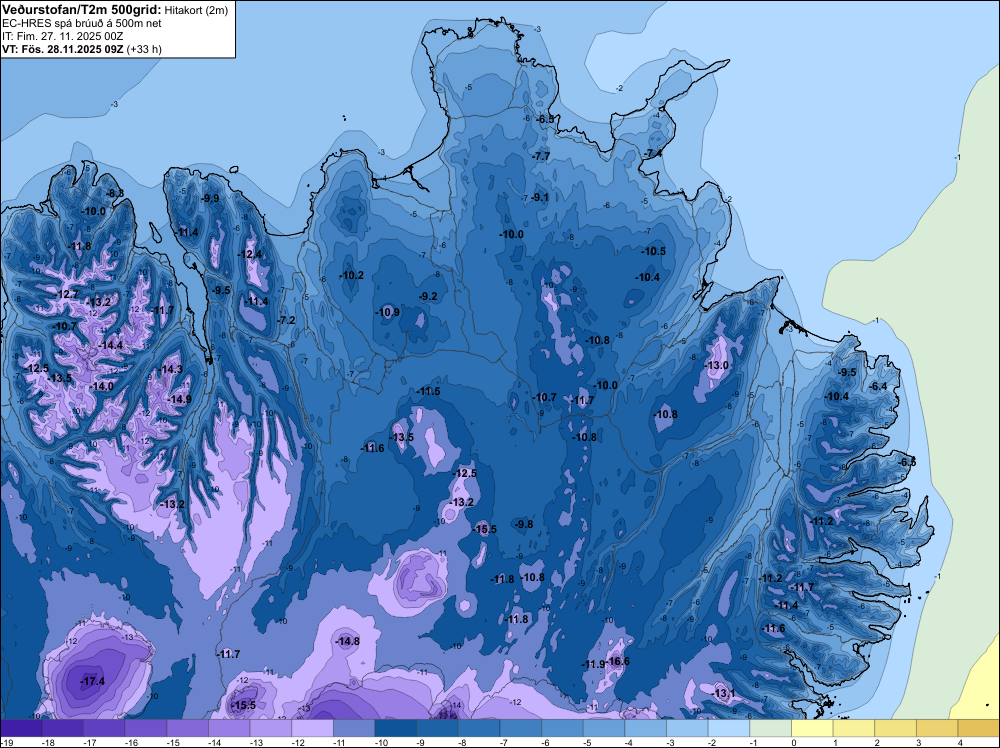Click the '-14.3' temperature value on the map
Screen dimensions: 1000x748
click(x=171, y=369)
